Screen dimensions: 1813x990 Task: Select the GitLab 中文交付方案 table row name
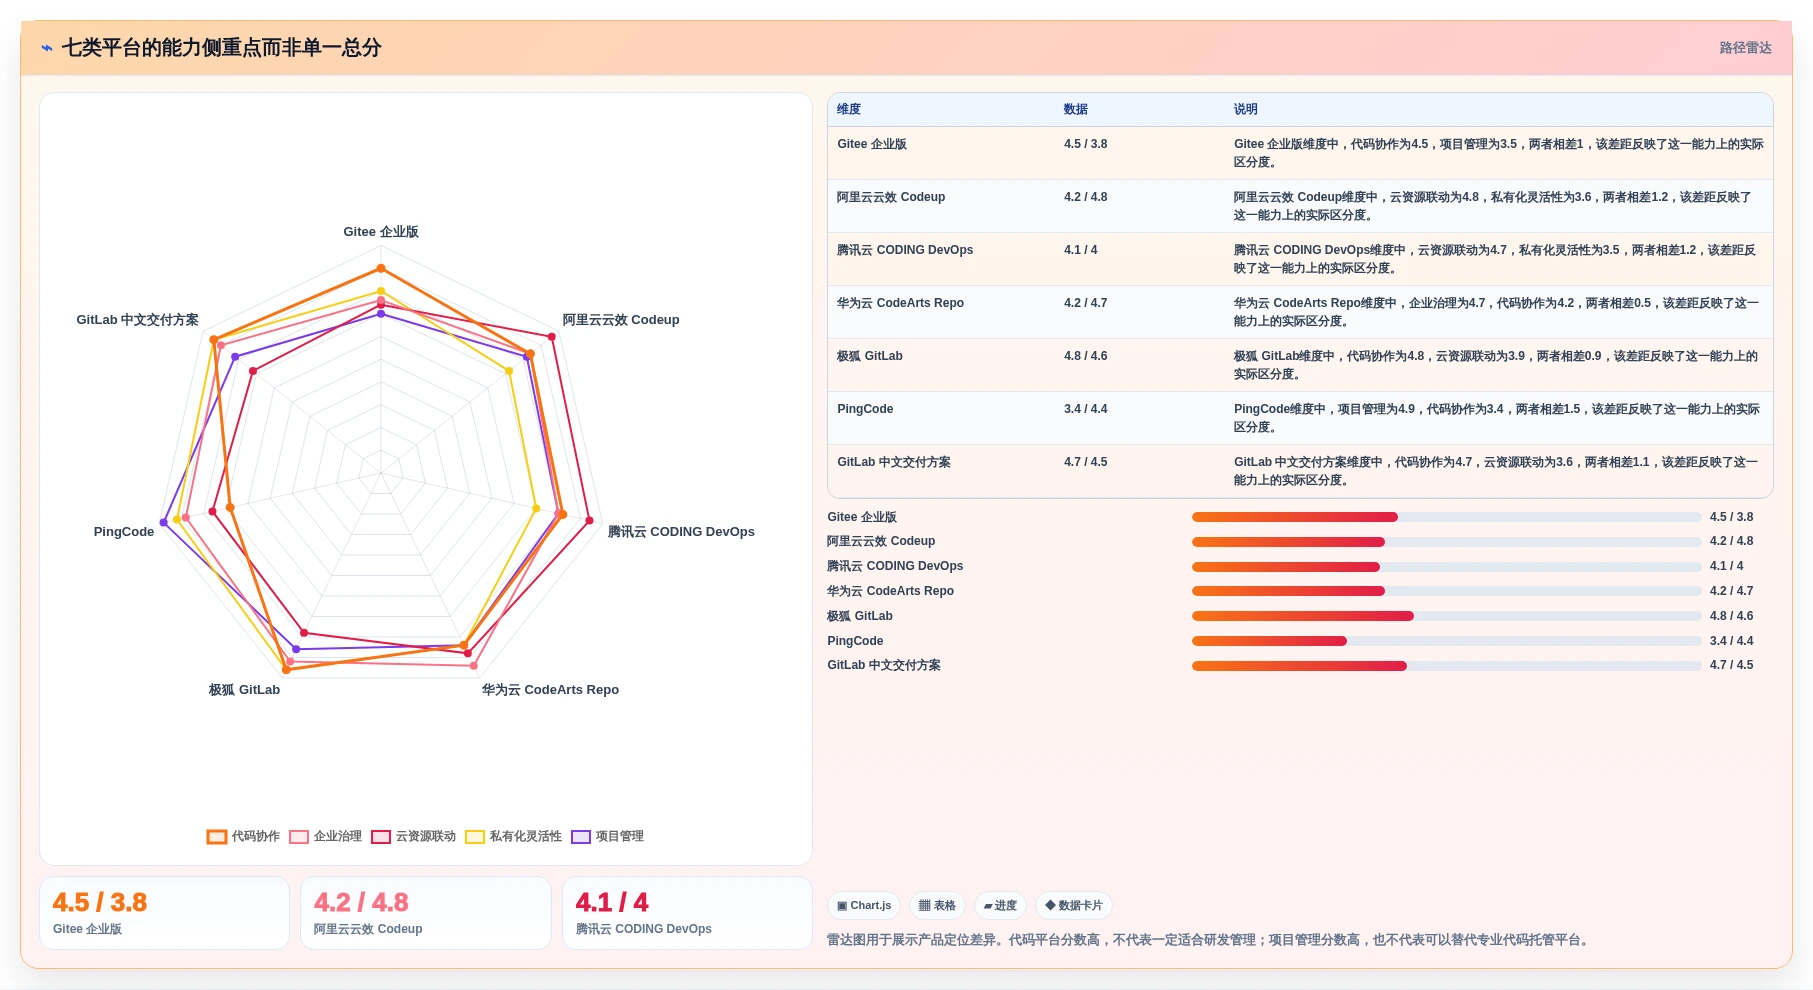coord(894,462)
